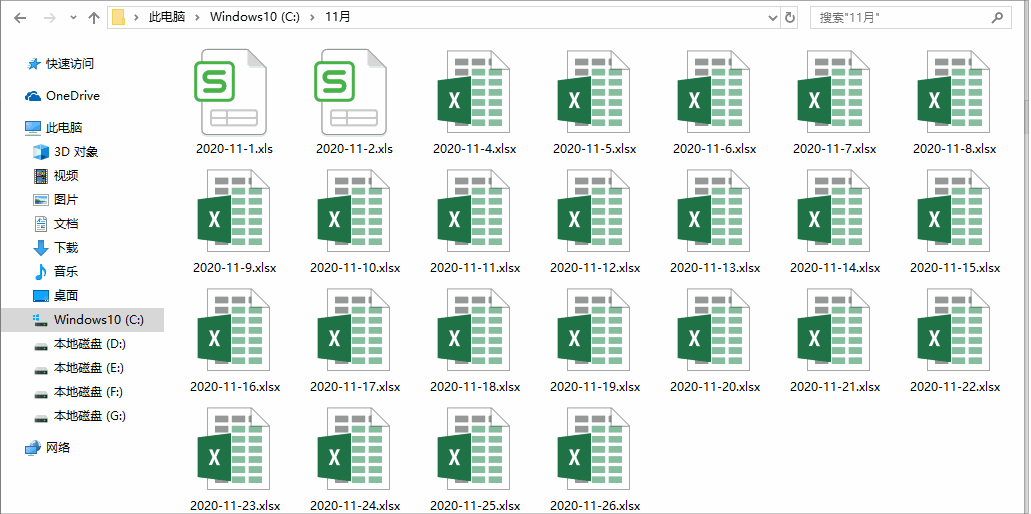1031x514 pixels.
Task: Open 下载 folder in sidebar
Action: click(56, 248)
